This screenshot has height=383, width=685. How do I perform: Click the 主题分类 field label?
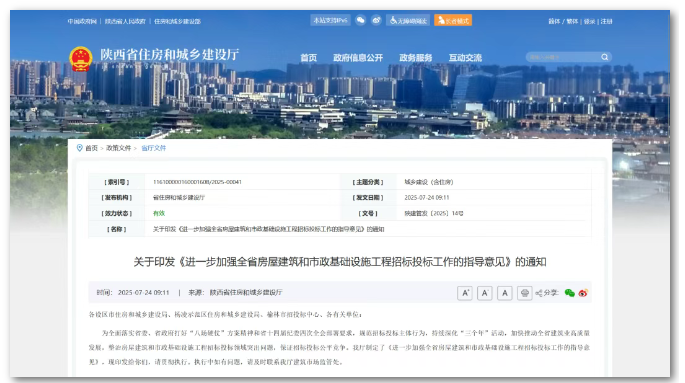click(x=368, y=182)
